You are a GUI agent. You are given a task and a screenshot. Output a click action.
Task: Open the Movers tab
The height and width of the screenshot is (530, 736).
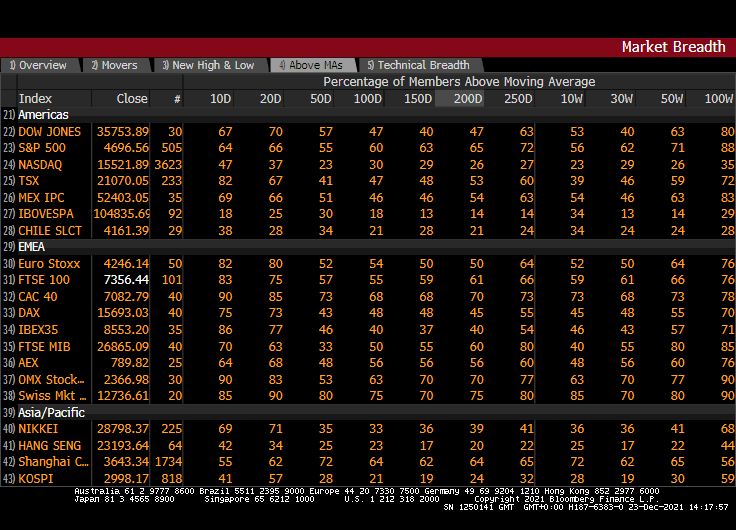click(x=114, y=65)
